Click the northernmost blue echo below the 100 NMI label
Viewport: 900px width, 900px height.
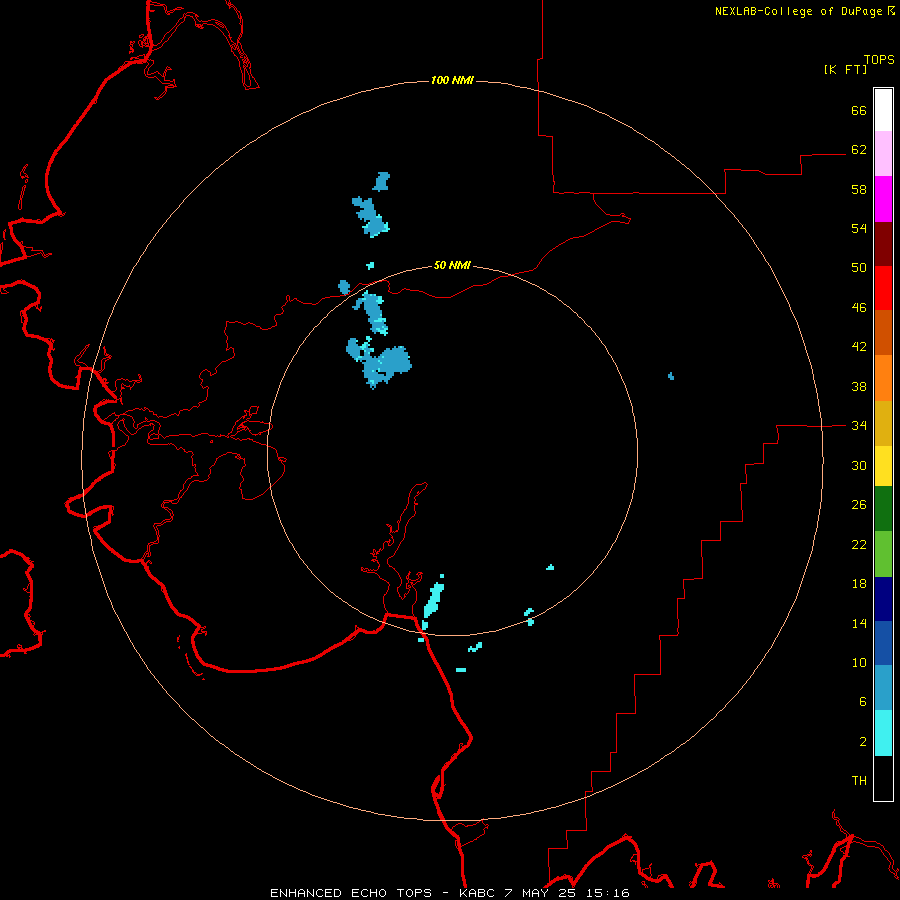(381, 181)
